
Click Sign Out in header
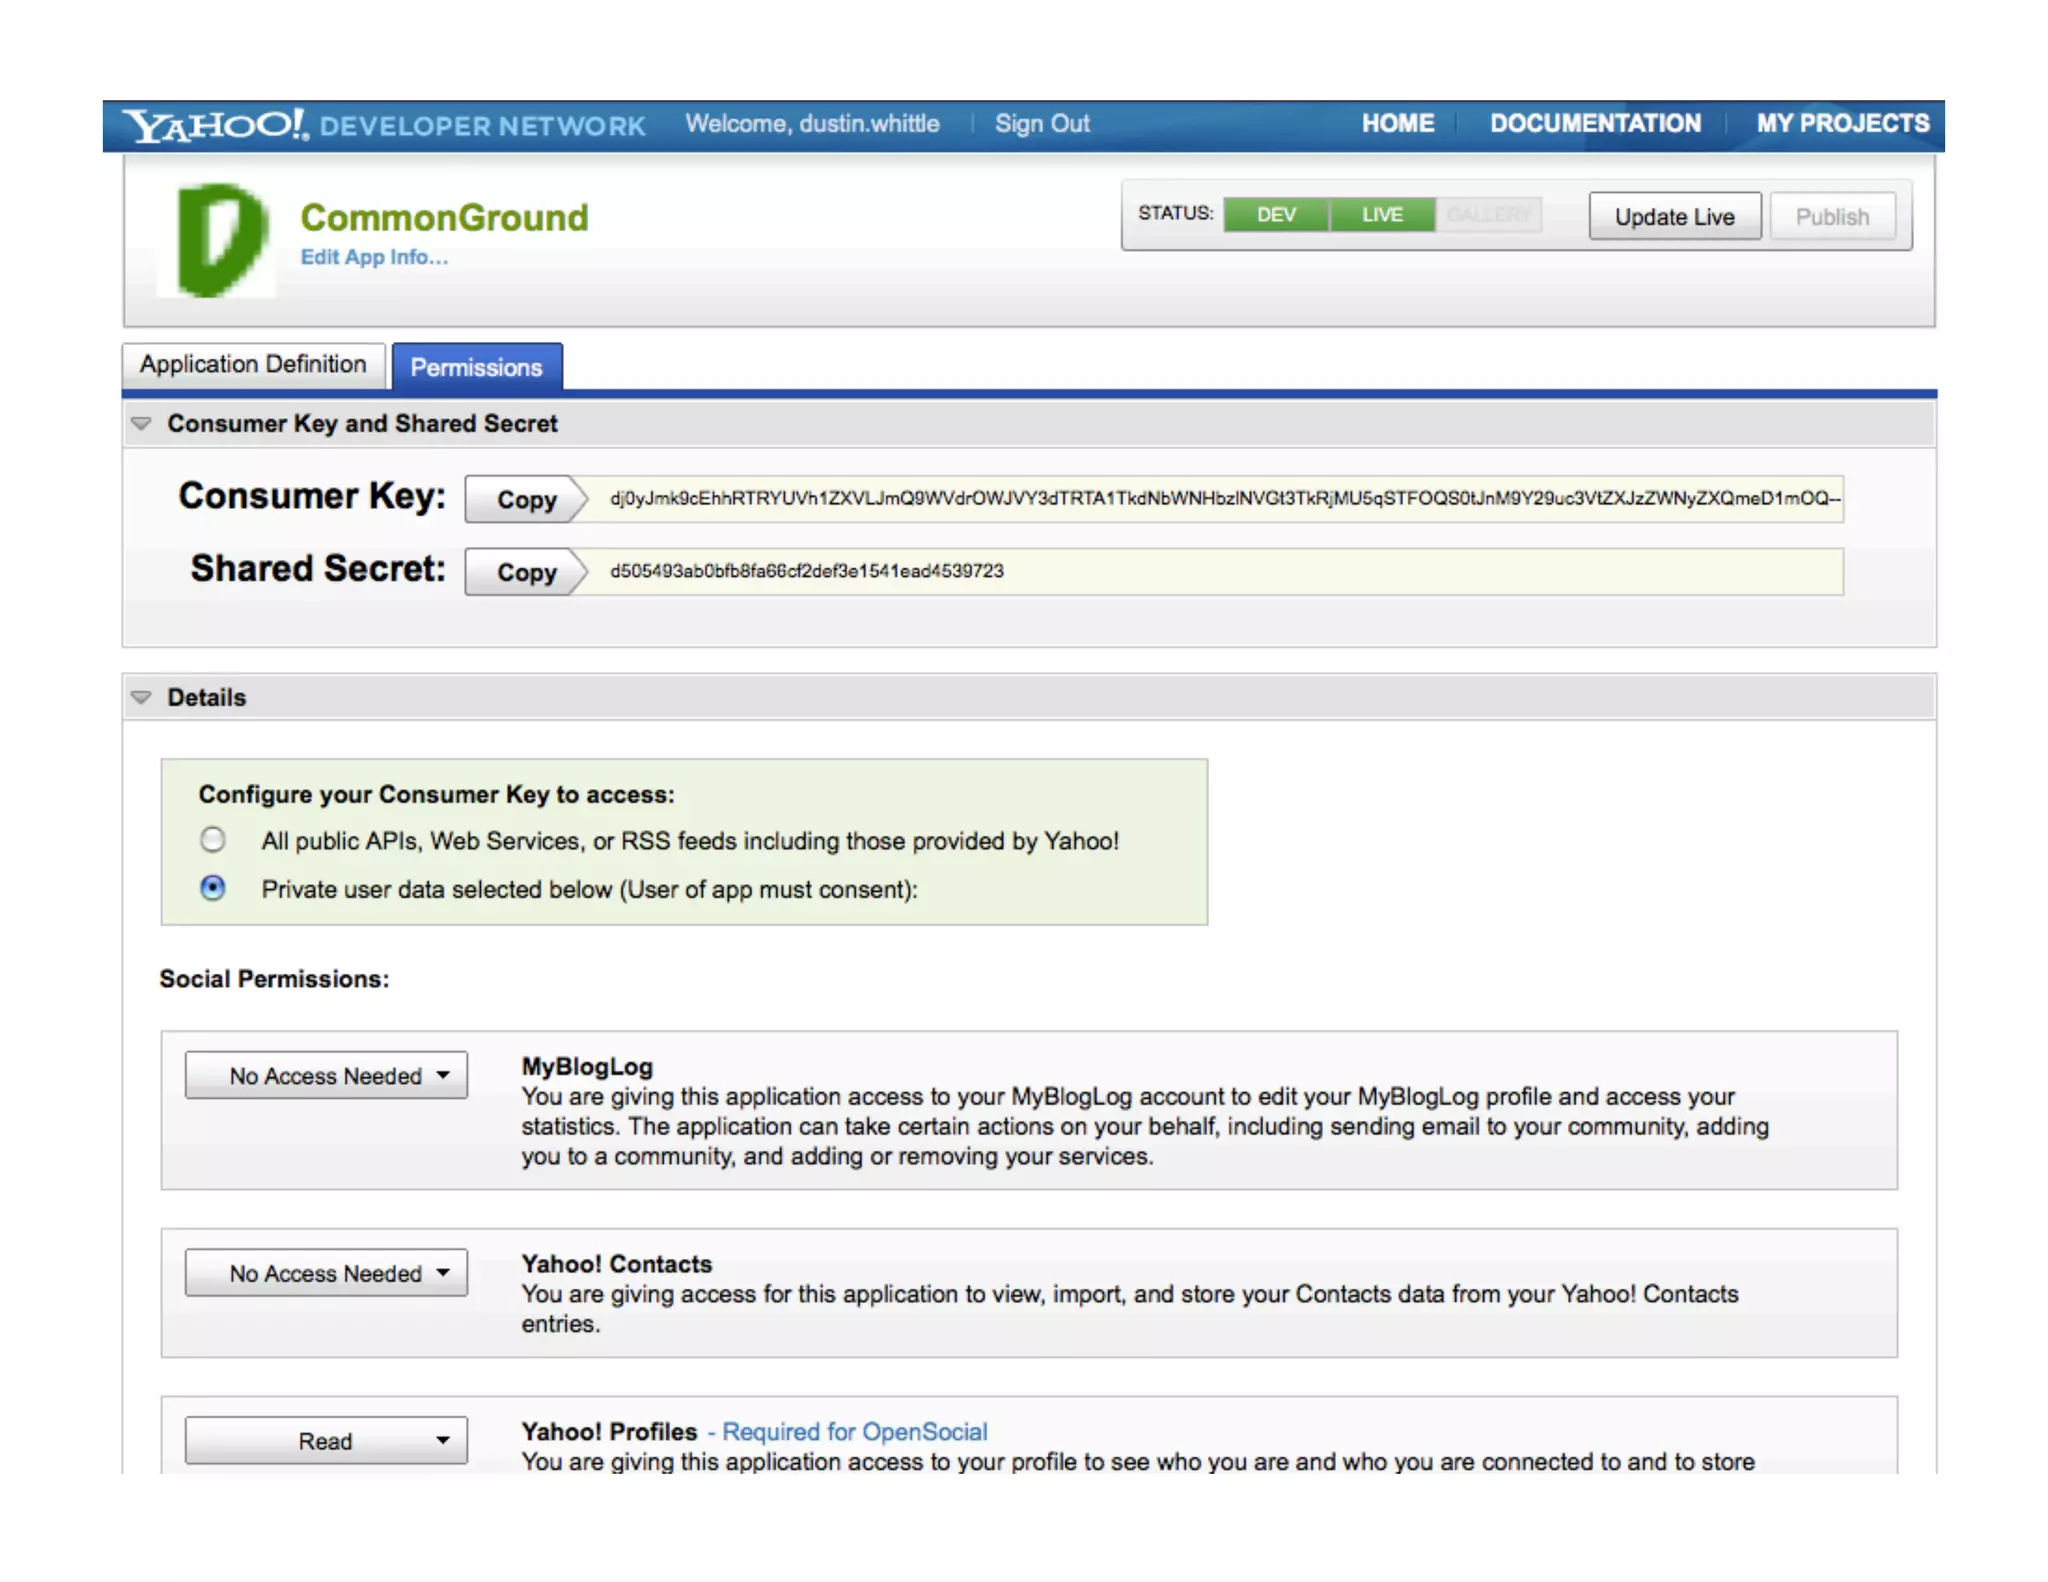[1041, 124]
